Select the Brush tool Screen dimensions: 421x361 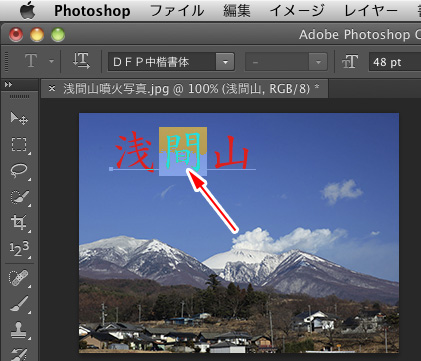(19, 304)
